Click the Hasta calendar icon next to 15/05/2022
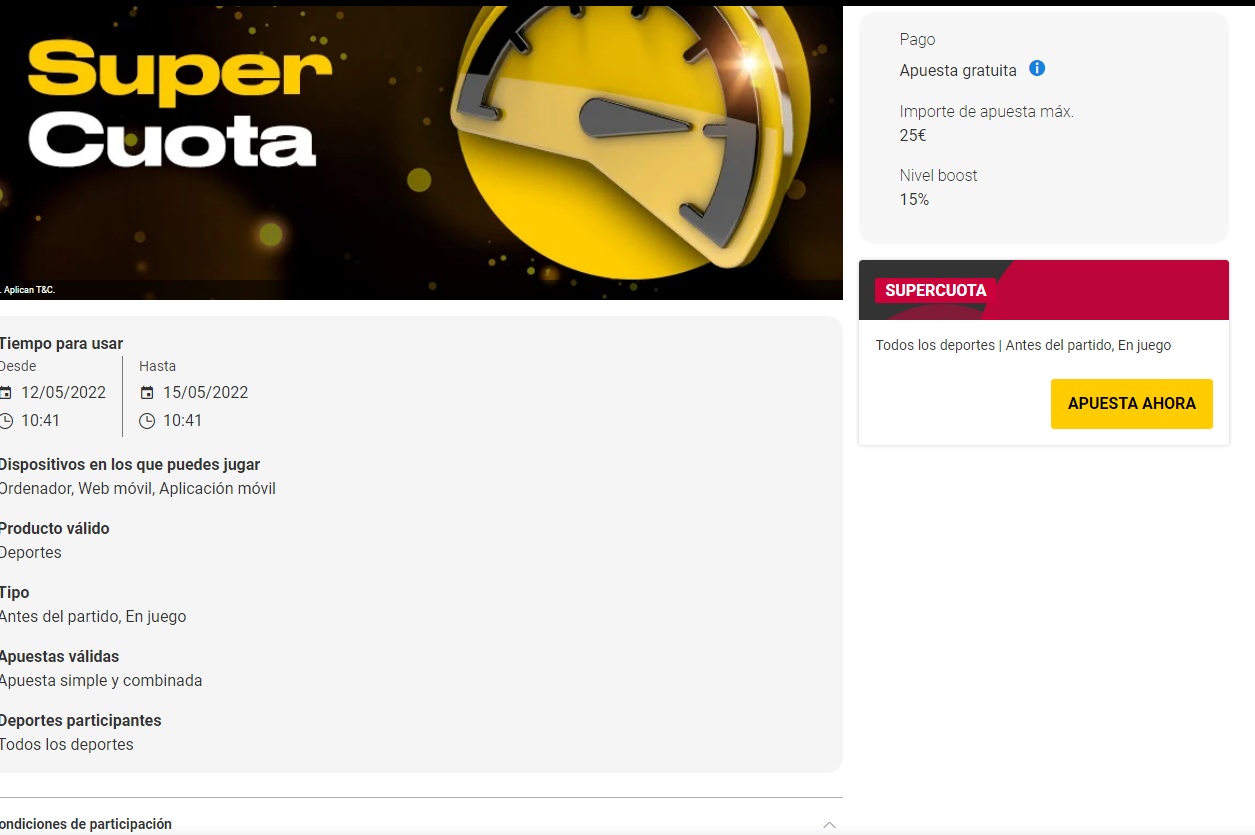Image resolution: width=1255 pixels, height=835 pixels. (x=147, y=393)
